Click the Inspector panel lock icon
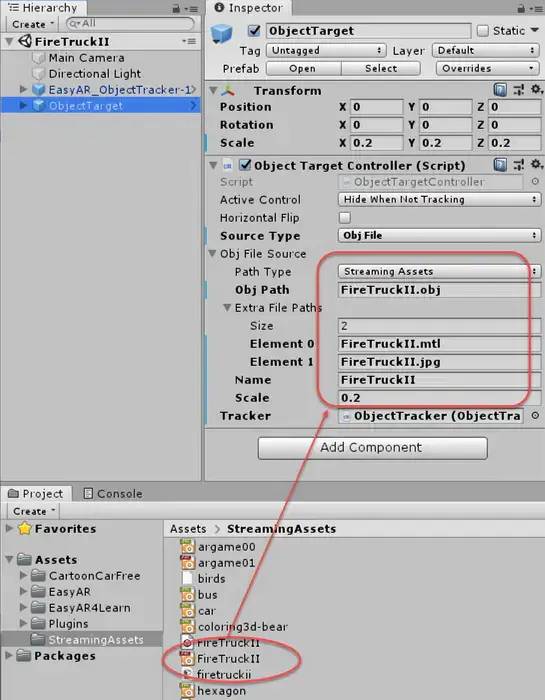The image size is (545, 700). point(521,8)
